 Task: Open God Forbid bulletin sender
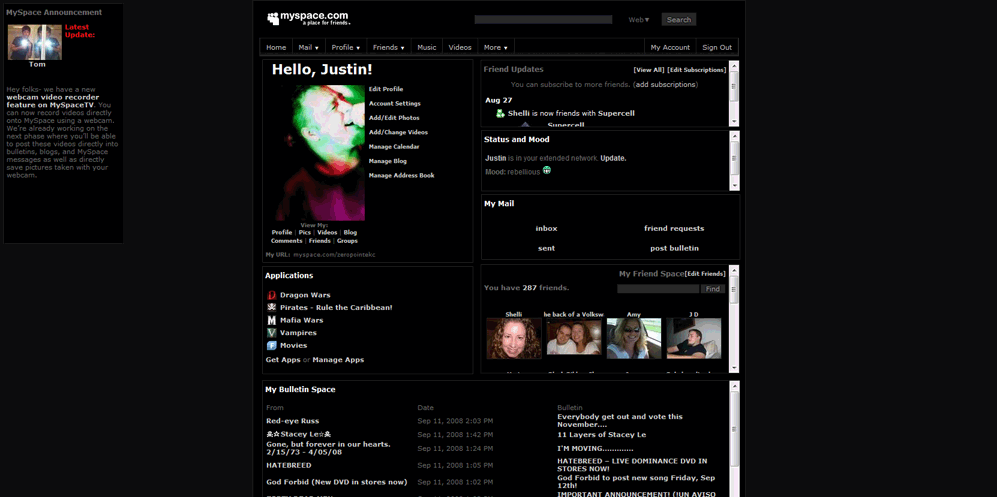click(336, 482)
